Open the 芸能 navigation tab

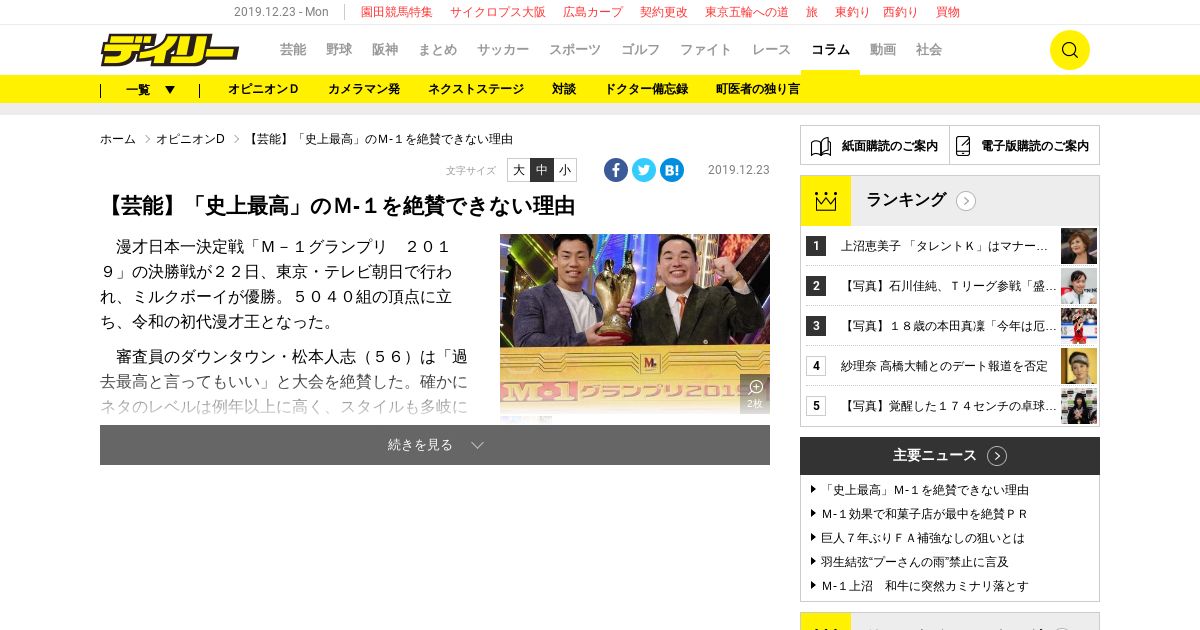coord(293,50)
